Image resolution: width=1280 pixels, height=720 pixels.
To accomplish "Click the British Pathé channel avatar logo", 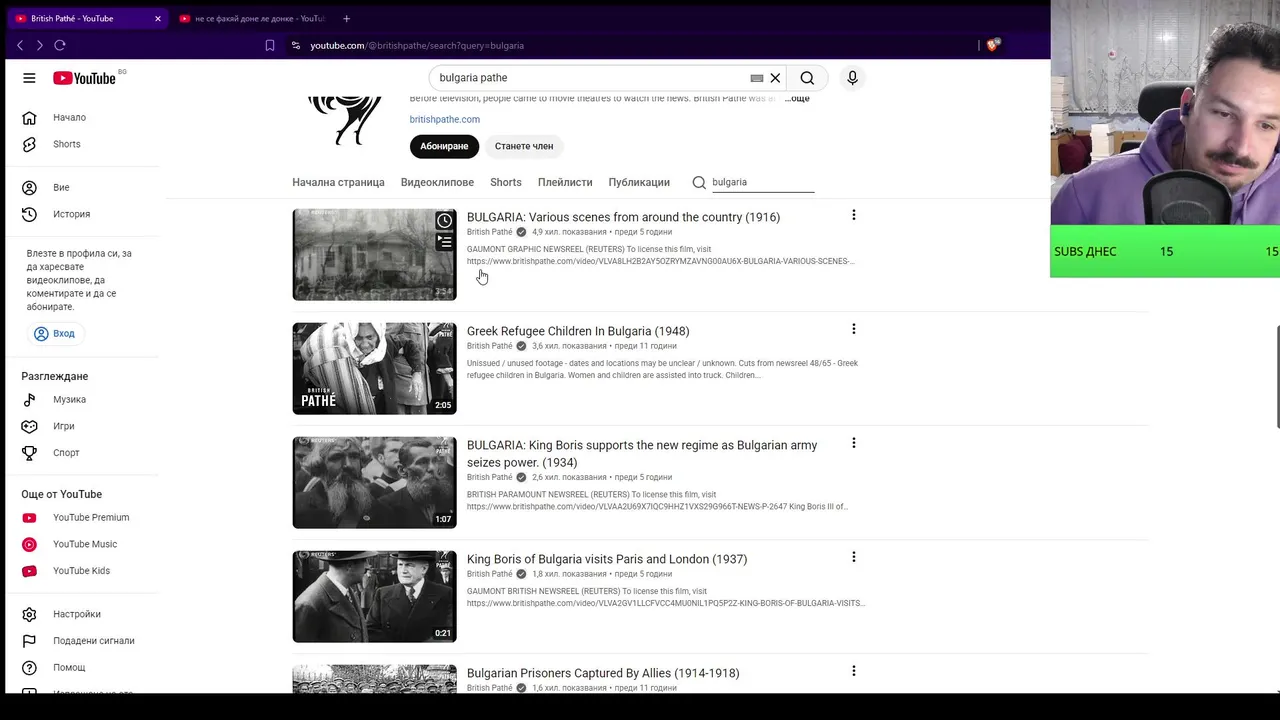I will [x=345, y=120].
